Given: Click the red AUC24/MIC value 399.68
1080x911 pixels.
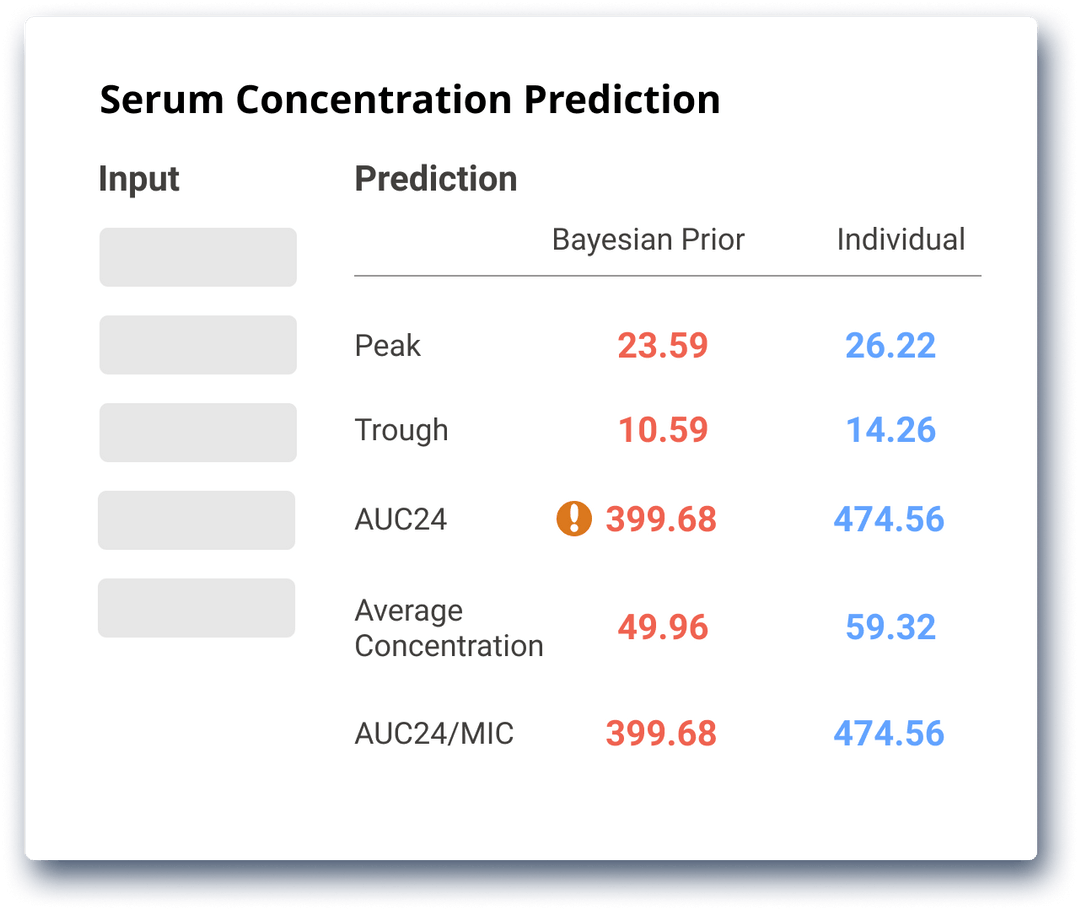Looking at the screenshot, I should point(661,733).
